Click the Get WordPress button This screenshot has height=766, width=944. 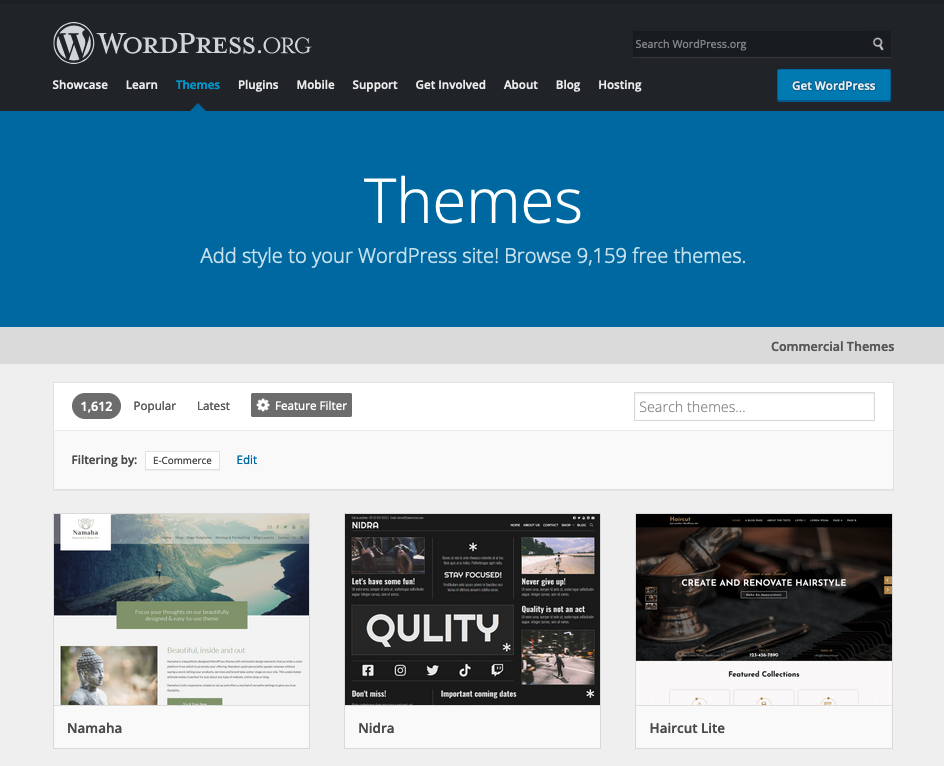coord(833,86)
